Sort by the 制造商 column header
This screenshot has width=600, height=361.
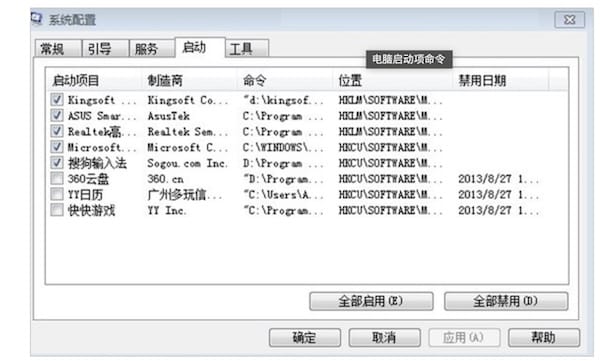[189, 80]
